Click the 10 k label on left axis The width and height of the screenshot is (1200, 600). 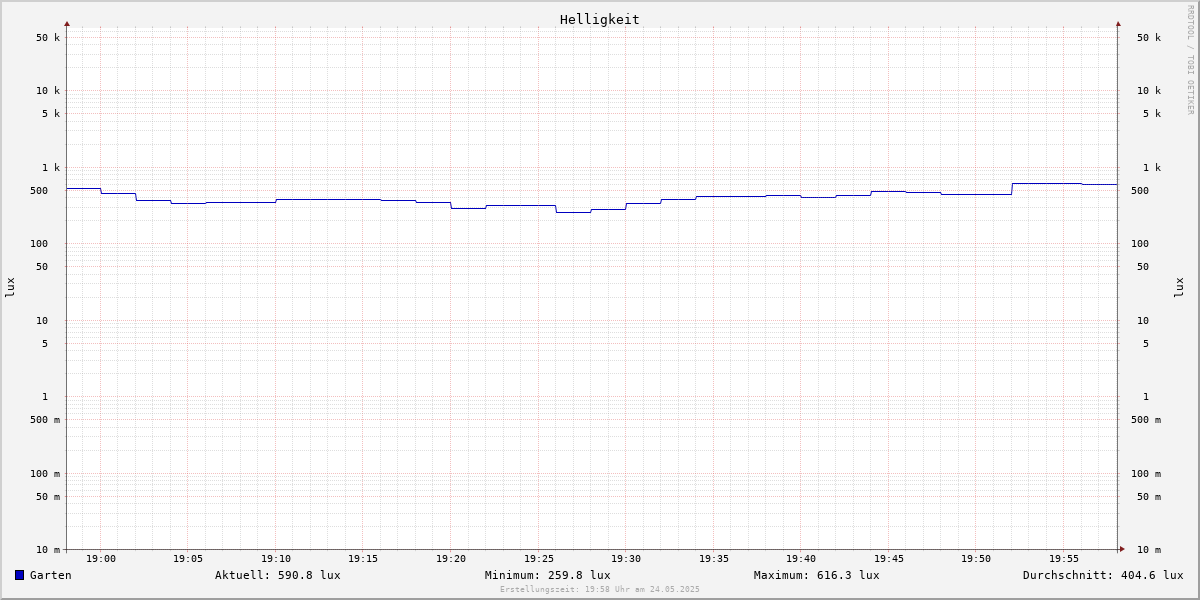pyautogui.click(x=48, y=91)
